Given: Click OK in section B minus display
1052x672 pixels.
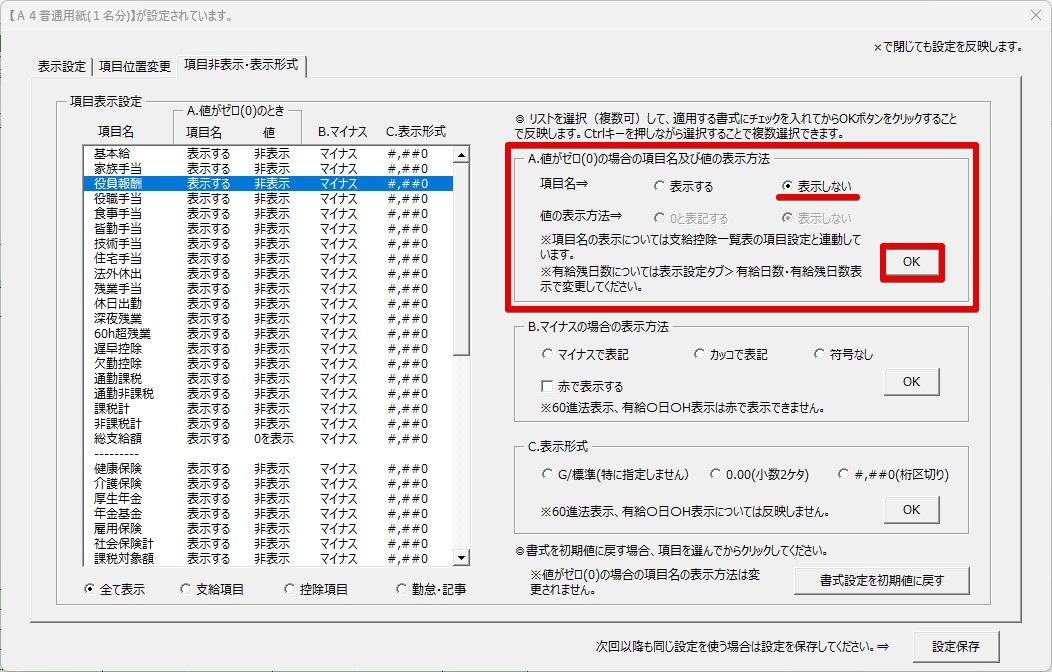Looking at the screenshot, I should (911, 382).
